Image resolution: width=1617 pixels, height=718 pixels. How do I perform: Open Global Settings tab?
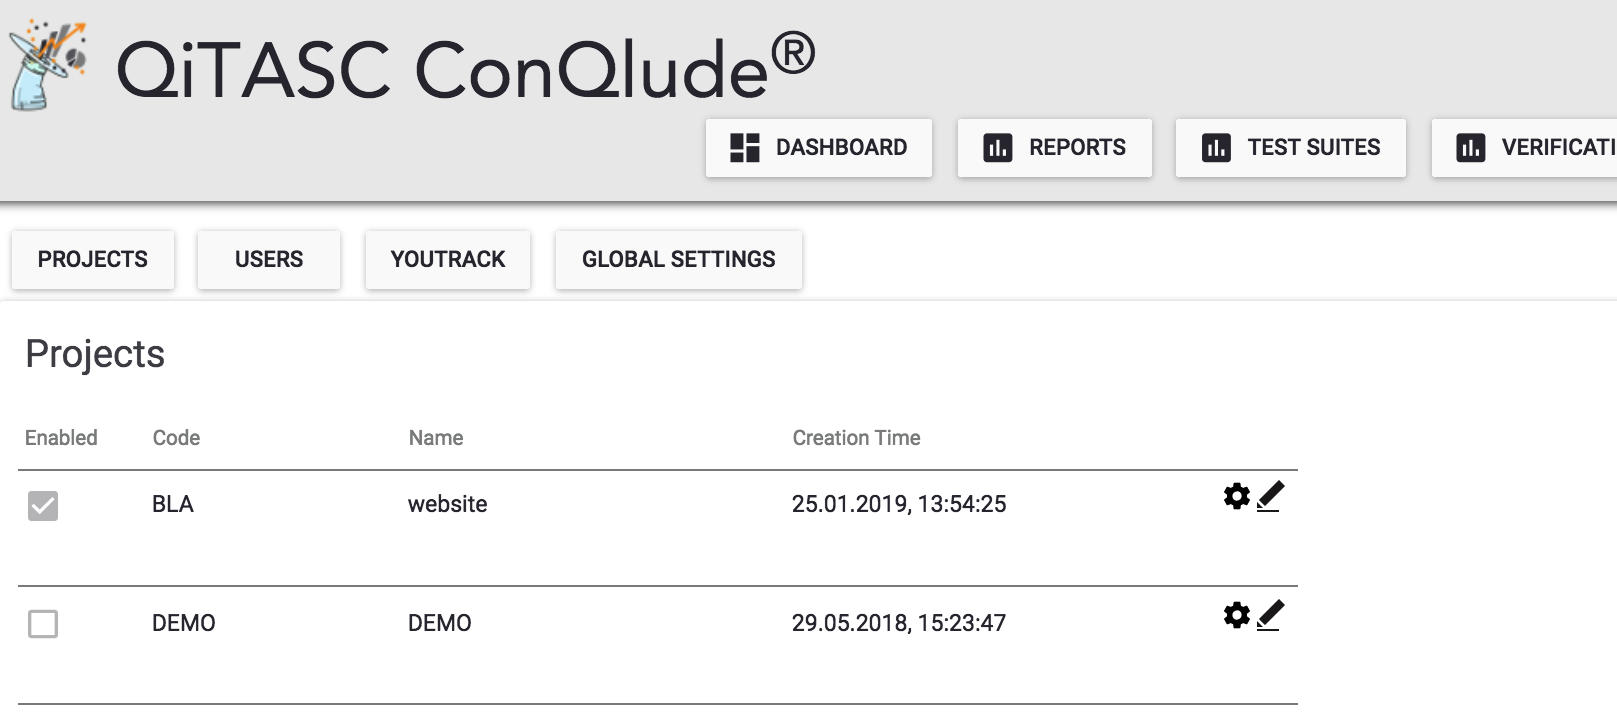coord(679,260)
